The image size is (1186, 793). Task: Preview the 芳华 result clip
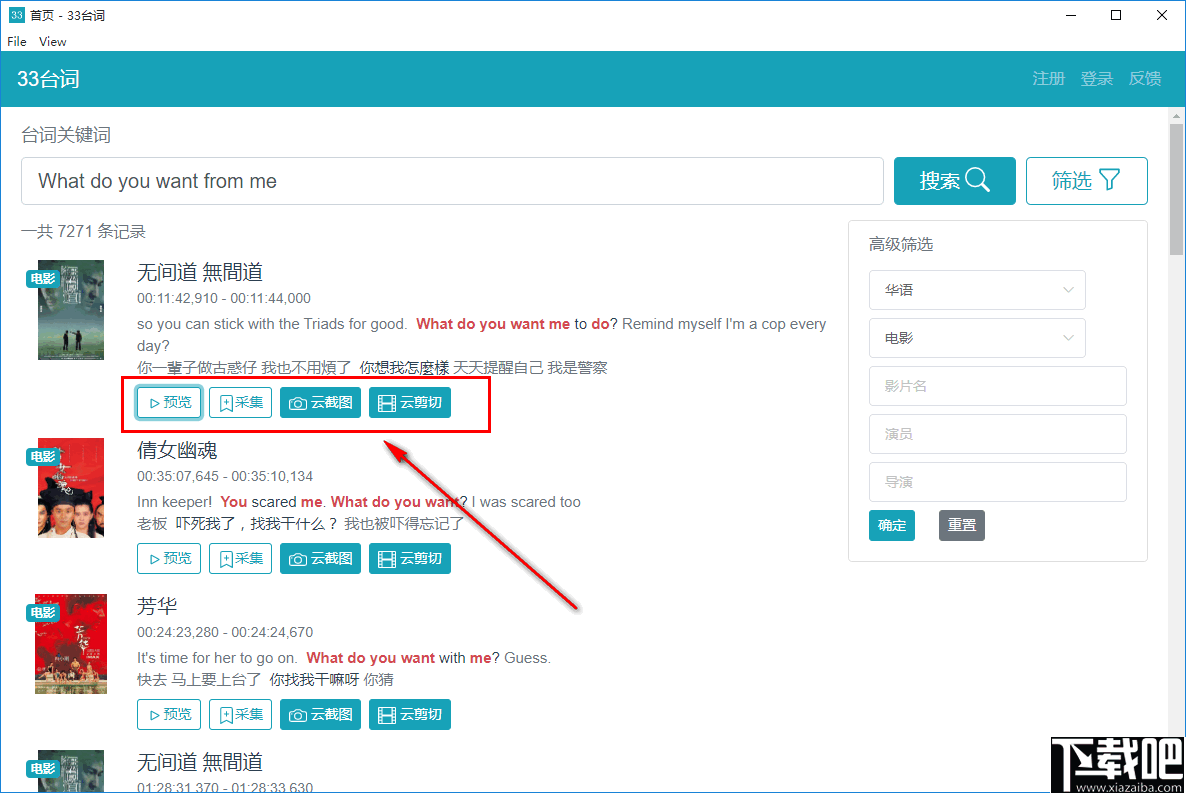[x=169, y=714]
